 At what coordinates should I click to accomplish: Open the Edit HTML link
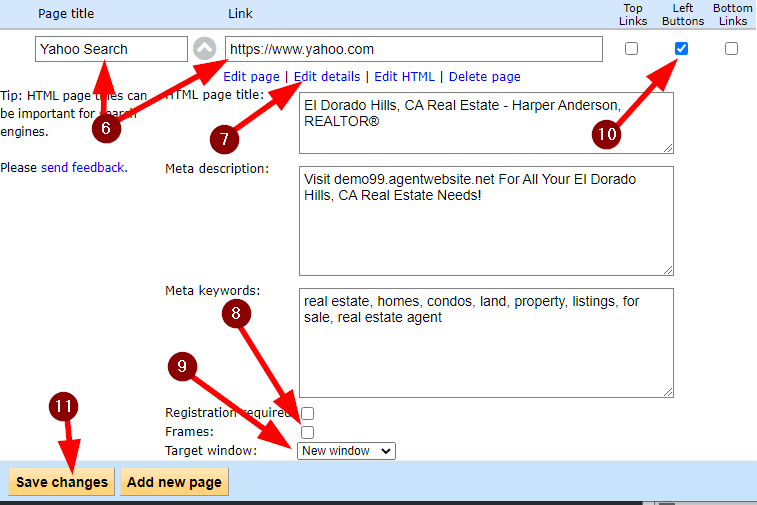404,76
